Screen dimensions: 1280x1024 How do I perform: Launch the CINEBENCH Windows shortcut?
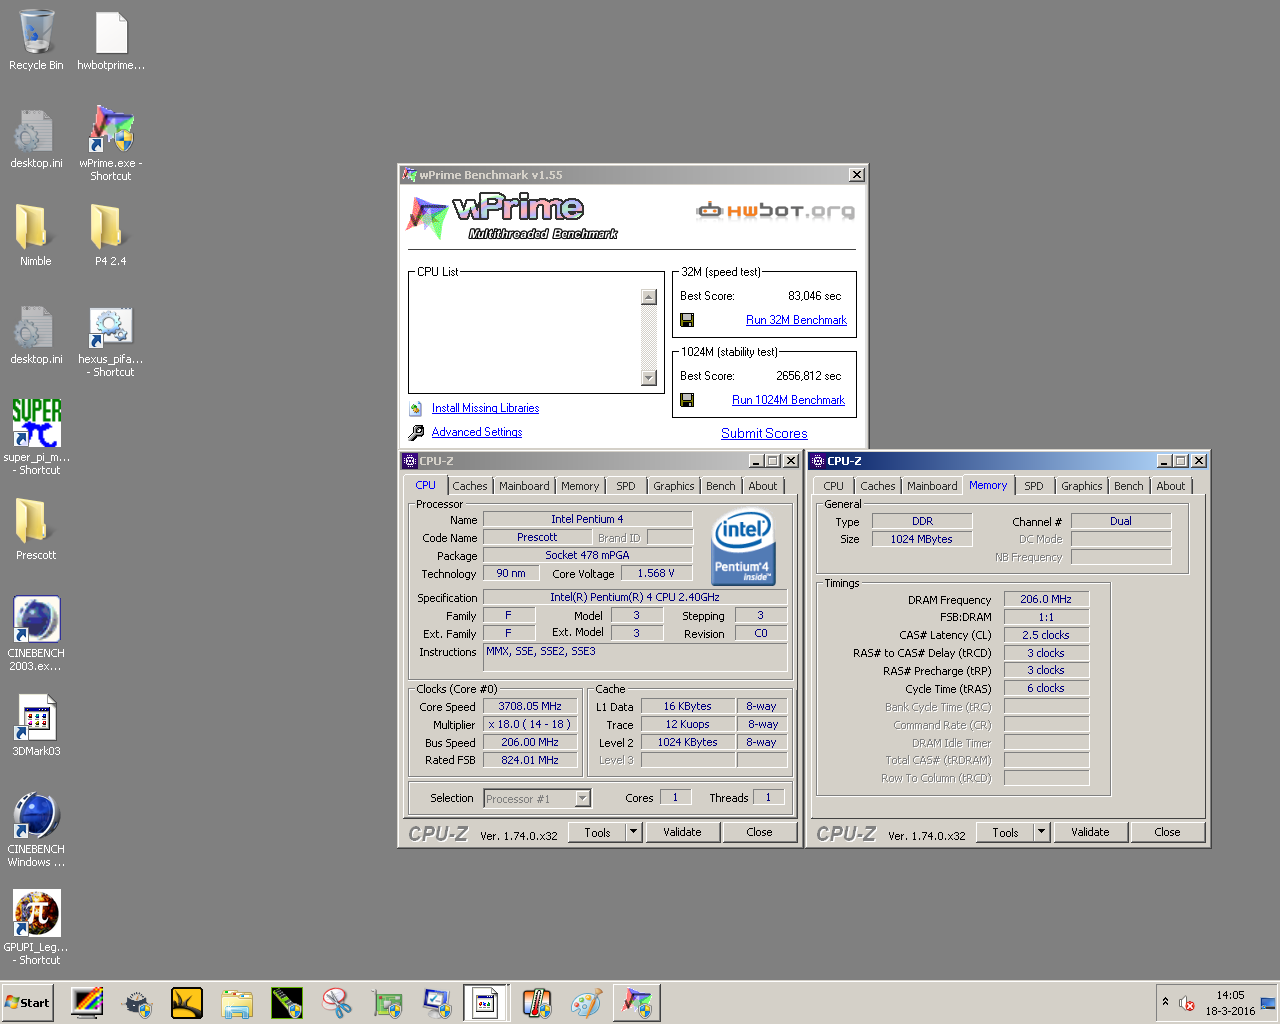pyautogui.click(x=37, y=829)
